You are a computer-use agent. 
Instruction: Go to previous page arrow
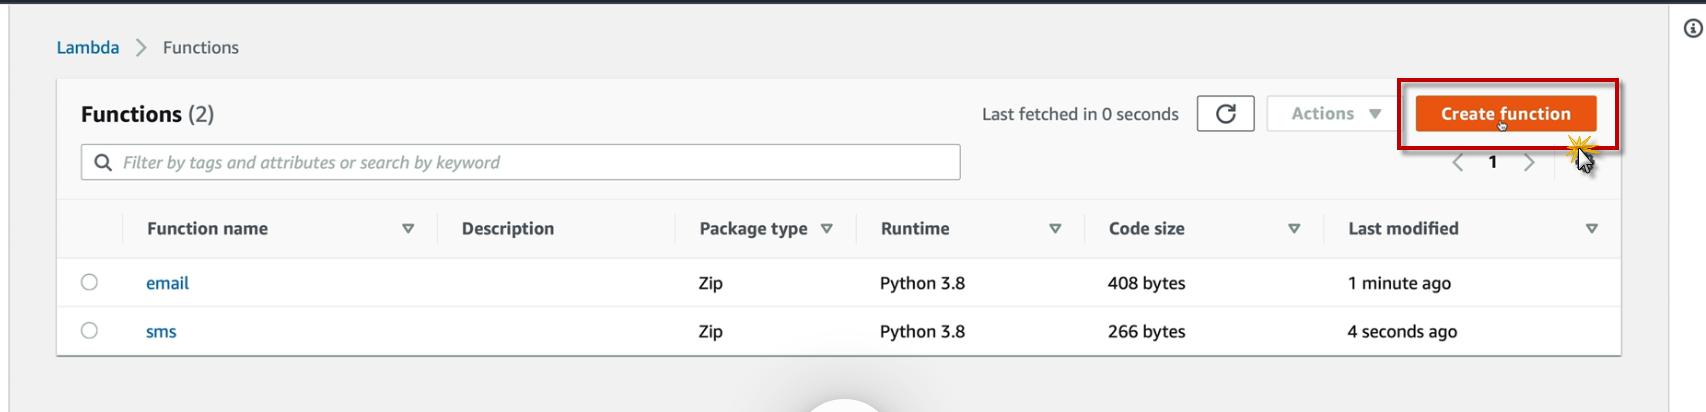1458,163
